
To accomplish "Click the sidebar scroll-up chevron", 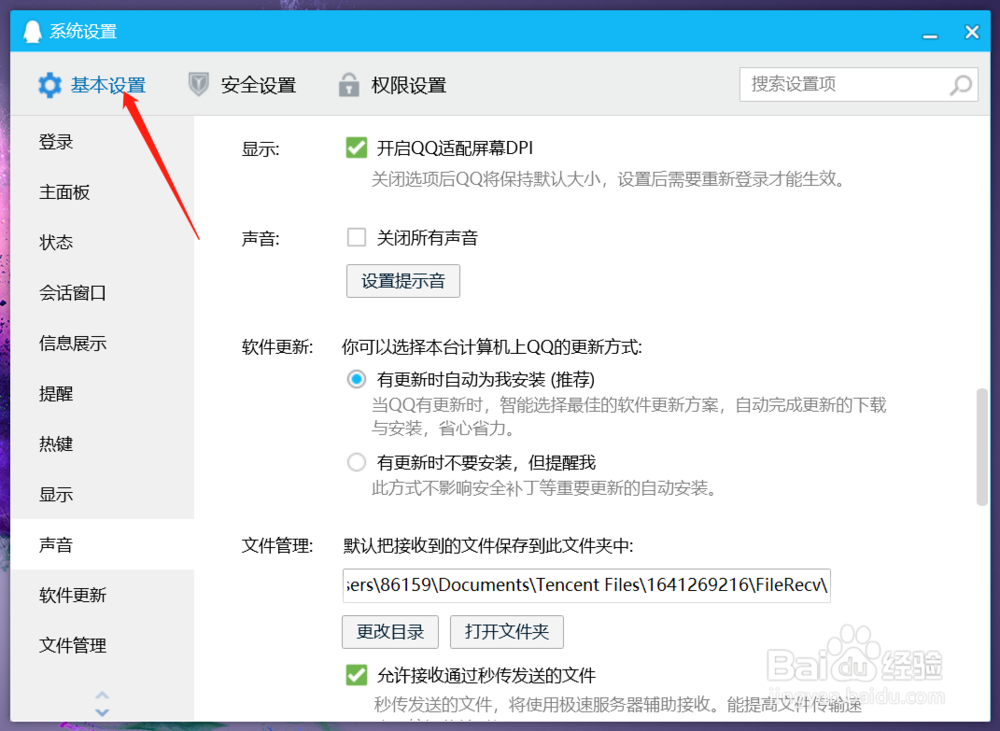I will click(x=102, y=695).
